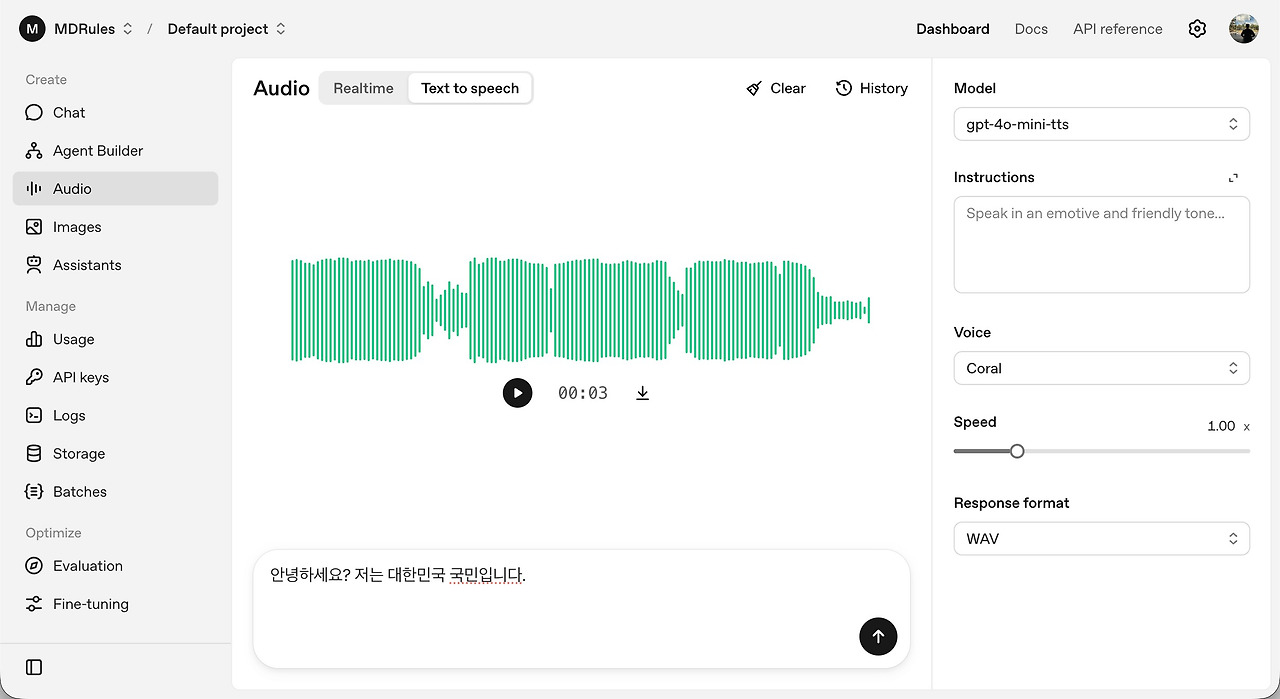Open History panel
The width and height of the screenshot is (1280, 699).
point(872,88)
